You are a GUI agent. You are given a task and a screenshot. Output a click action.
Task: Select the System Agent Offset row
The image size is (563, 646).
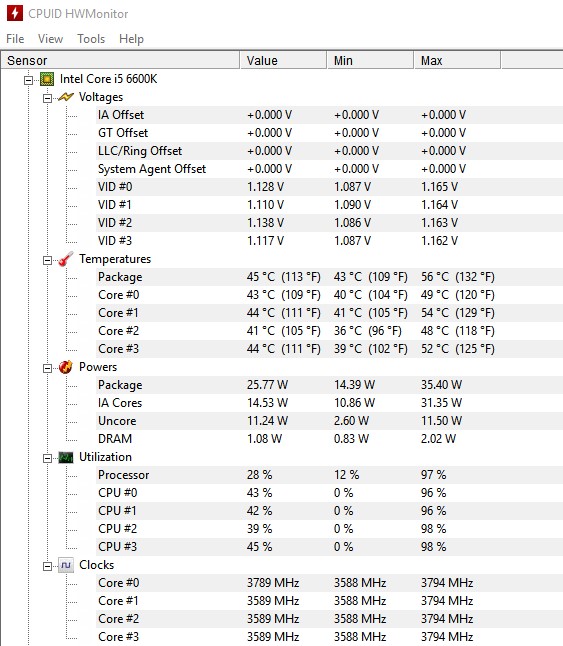click(329, 169)
